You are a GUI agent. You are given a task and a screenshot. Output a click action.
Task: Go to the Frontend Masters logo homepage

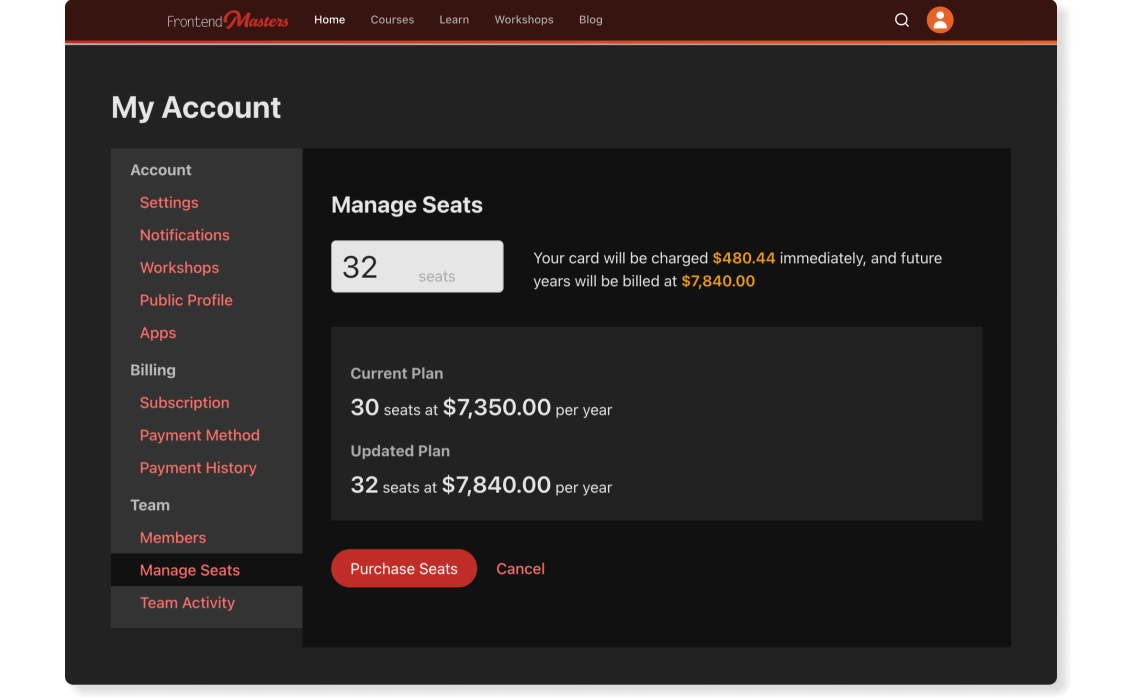point(228,20)
